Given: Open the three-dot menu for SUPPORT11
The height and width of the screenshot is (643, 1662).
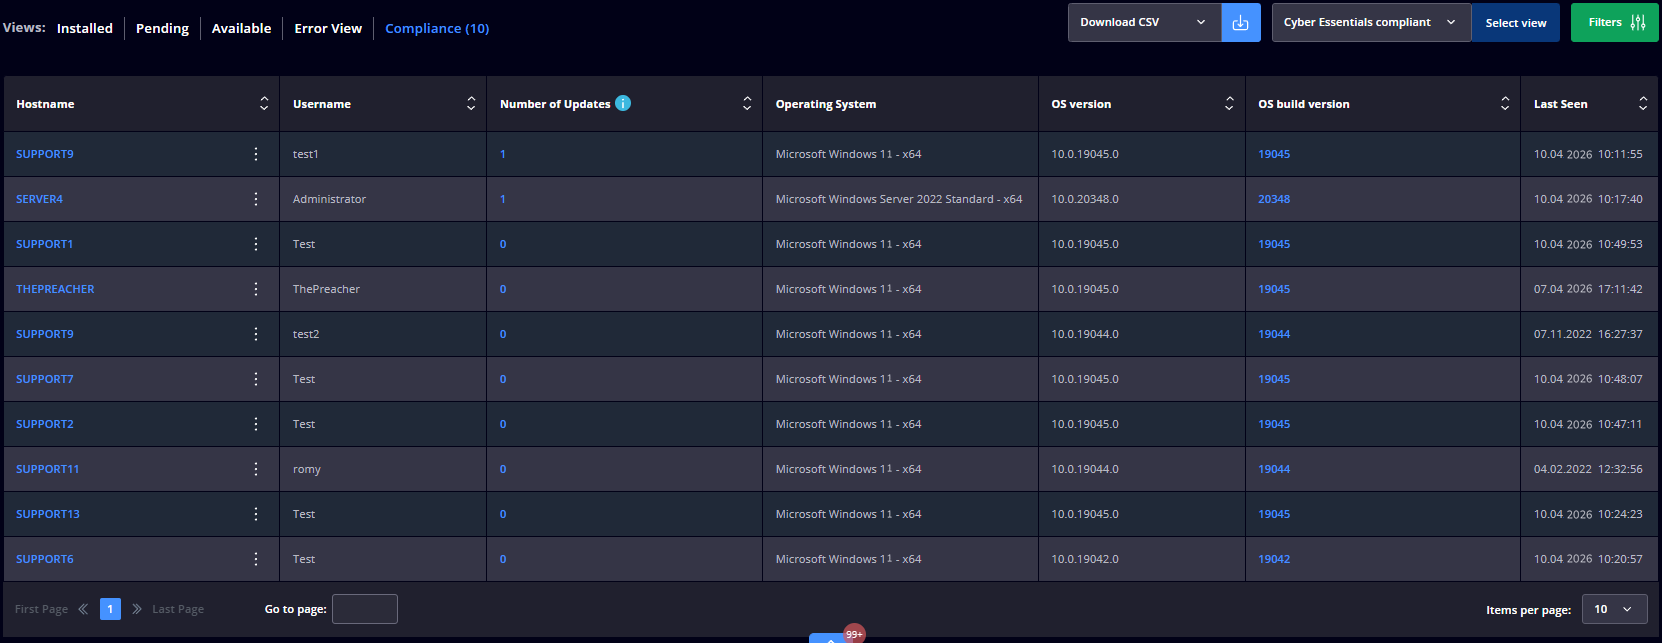Looking at the screenshot, I should point(256,469).
